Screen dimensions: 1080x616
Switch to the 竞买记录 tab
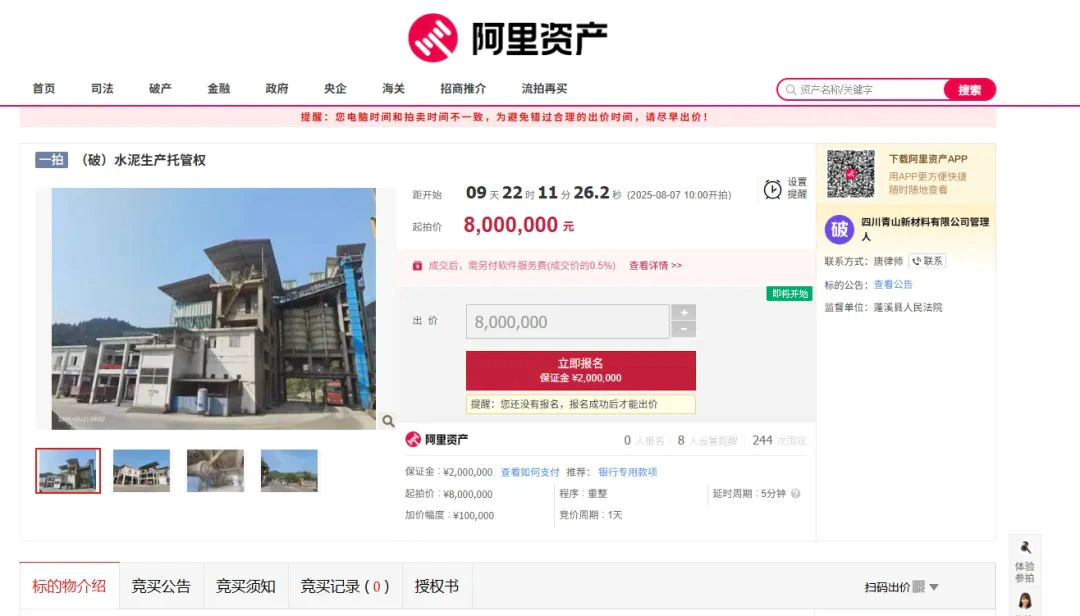[x=344, y=586]
